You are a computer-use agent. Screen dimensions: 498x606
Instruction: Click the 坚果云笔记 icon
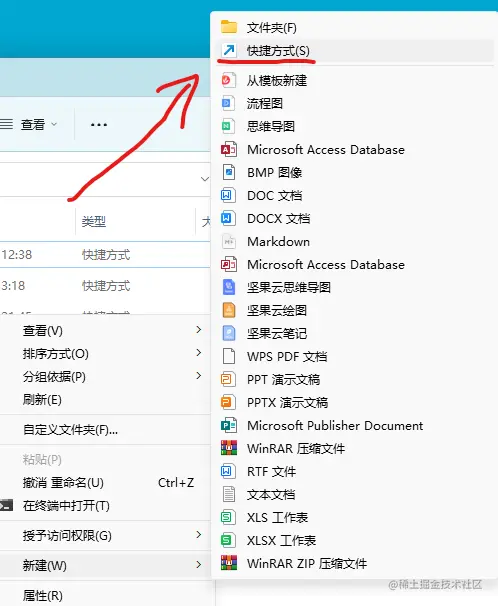(229, 333)
